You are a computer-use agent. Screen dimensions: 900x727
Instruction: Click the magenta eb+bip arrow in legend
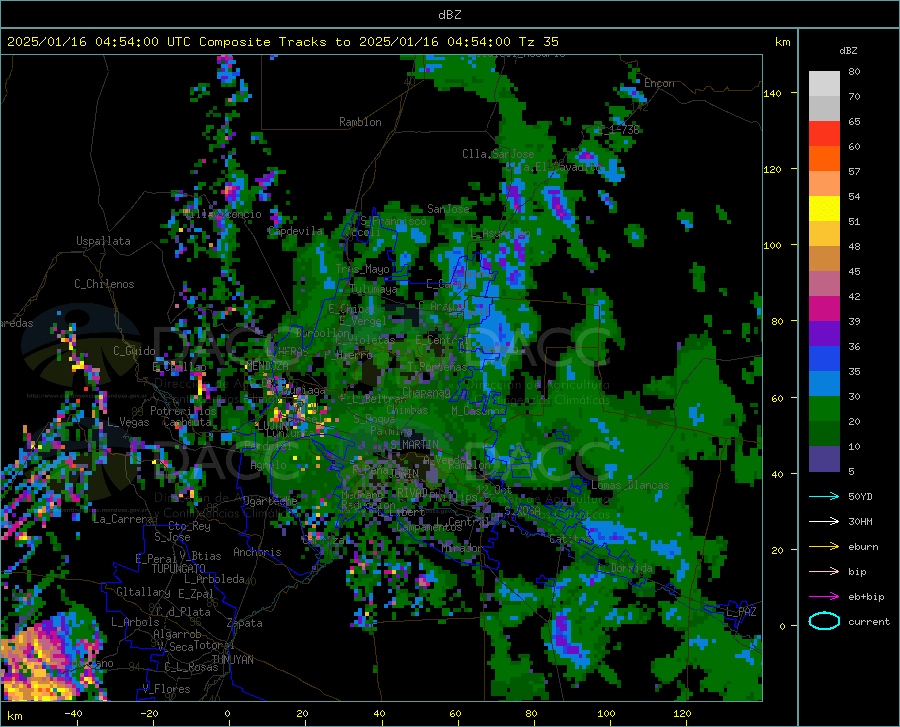(x=824, y=597)
